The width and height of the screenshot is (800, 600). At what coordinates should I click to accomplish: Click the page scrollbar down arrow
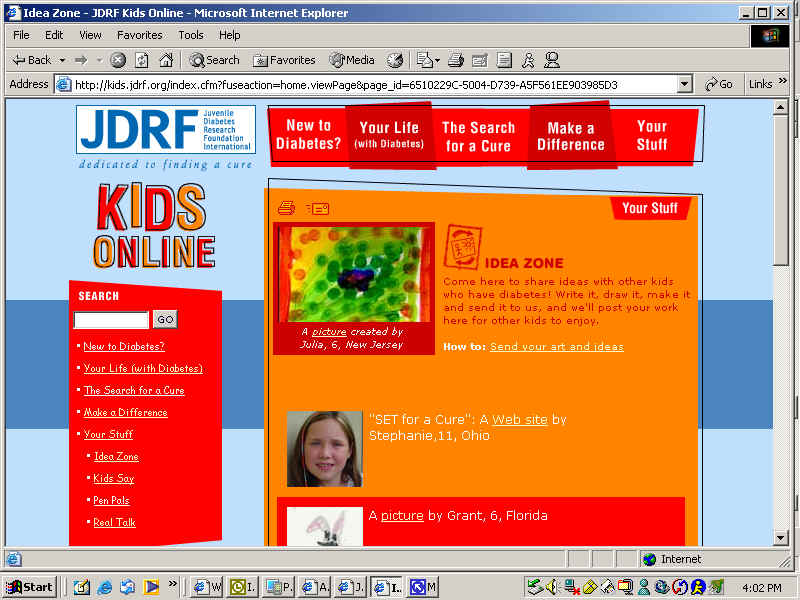(781, 538)
